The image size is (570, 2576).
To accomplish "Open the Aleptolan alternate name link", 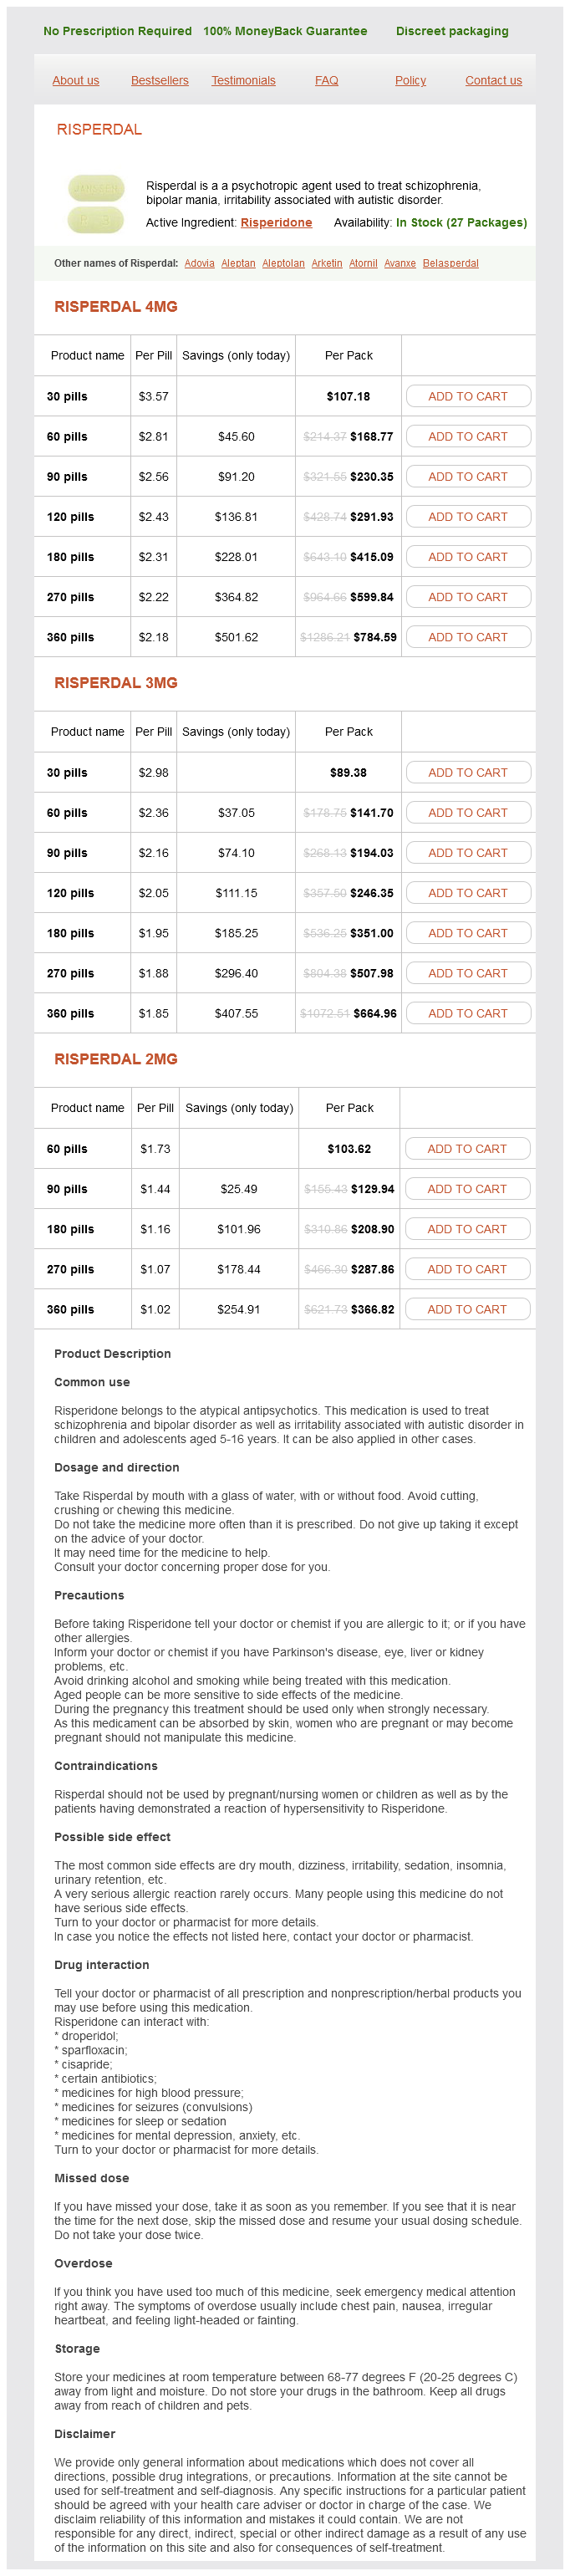I will point(283,263).
